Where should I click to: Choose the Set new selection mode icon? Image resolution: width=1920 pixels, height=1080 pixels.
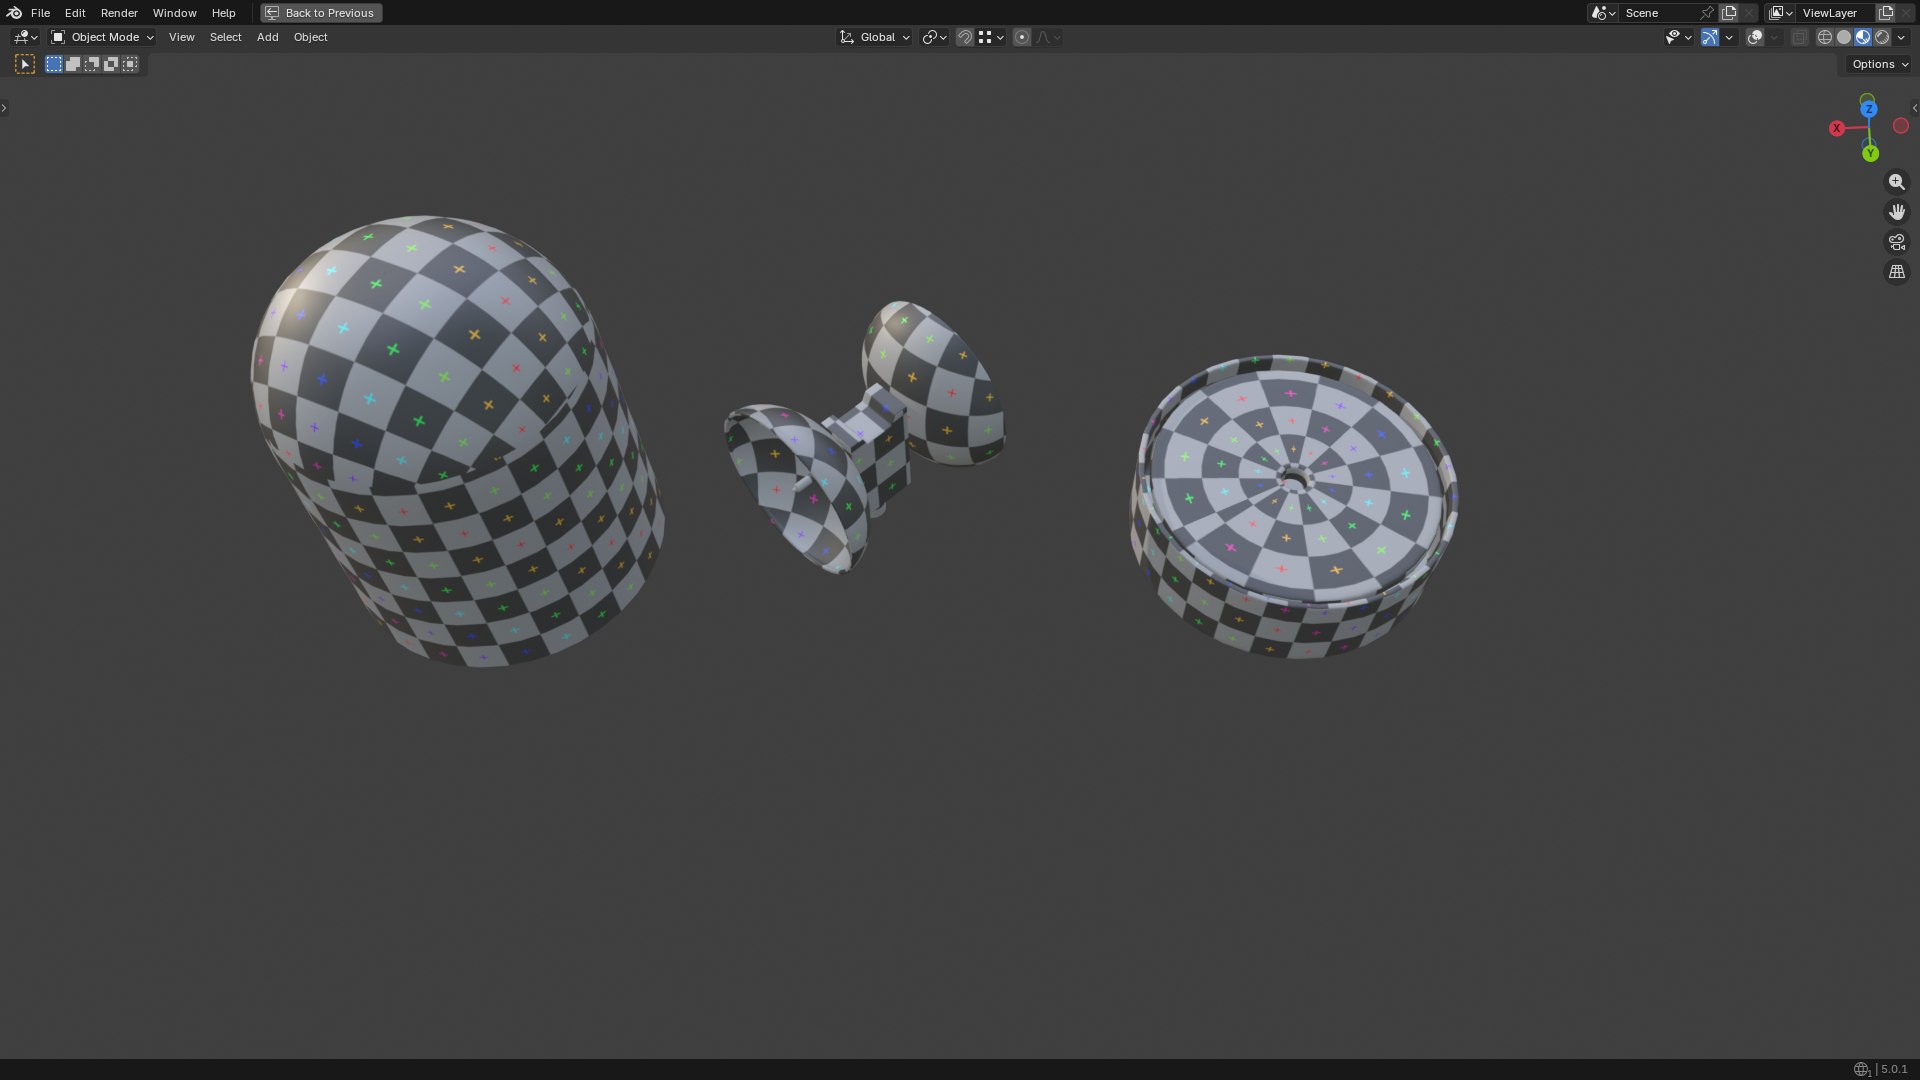pos(54,64)
